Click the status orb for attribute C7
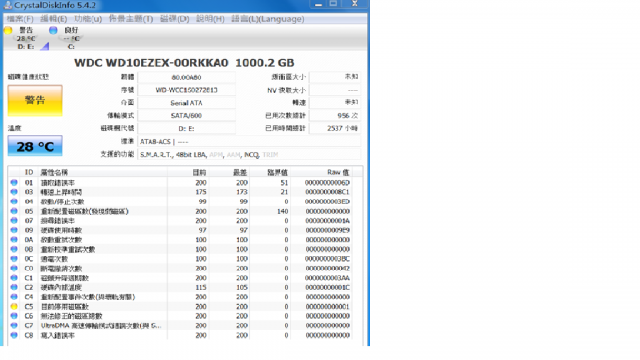Screen dimensions: 640x360 [x=14, y=325]
